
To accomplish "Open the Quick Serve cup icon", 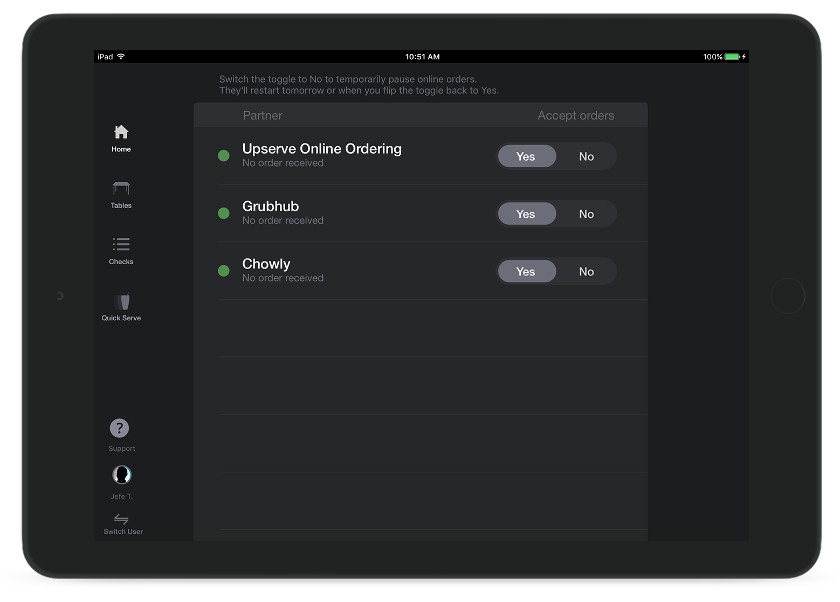I will pos(122,302).
